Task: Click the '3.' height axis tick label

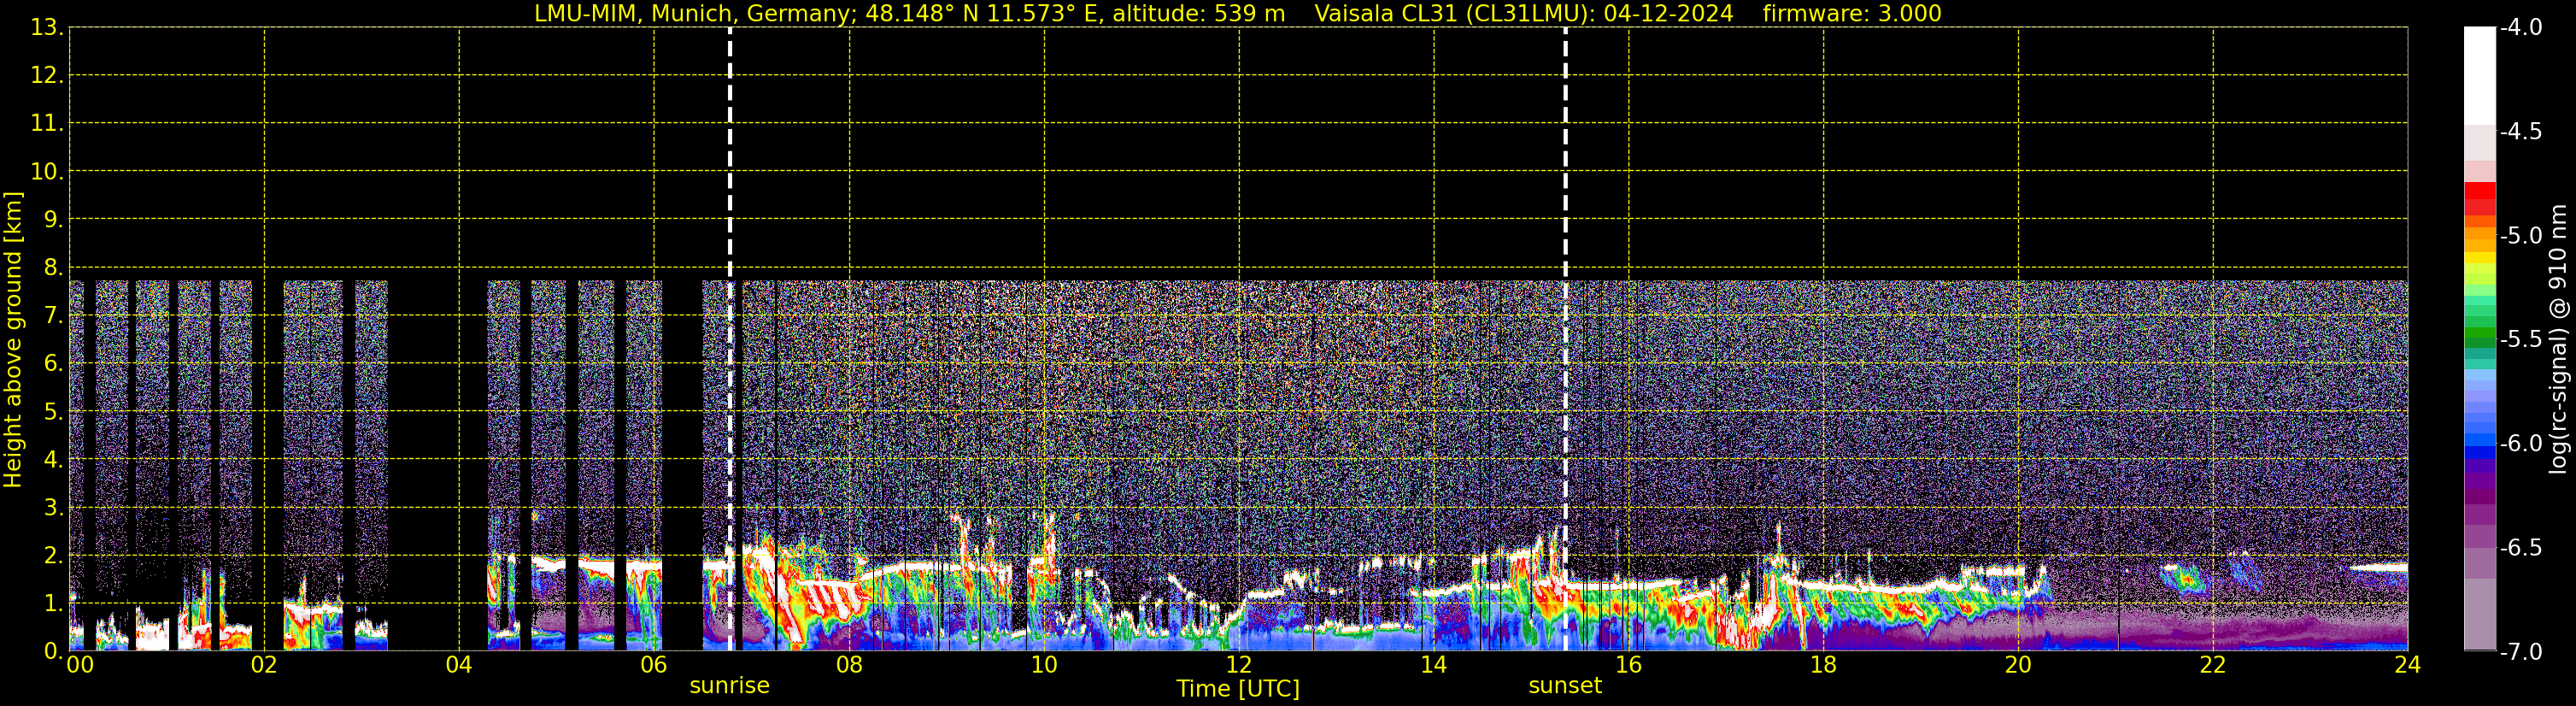Action: [x=53, y=508]
